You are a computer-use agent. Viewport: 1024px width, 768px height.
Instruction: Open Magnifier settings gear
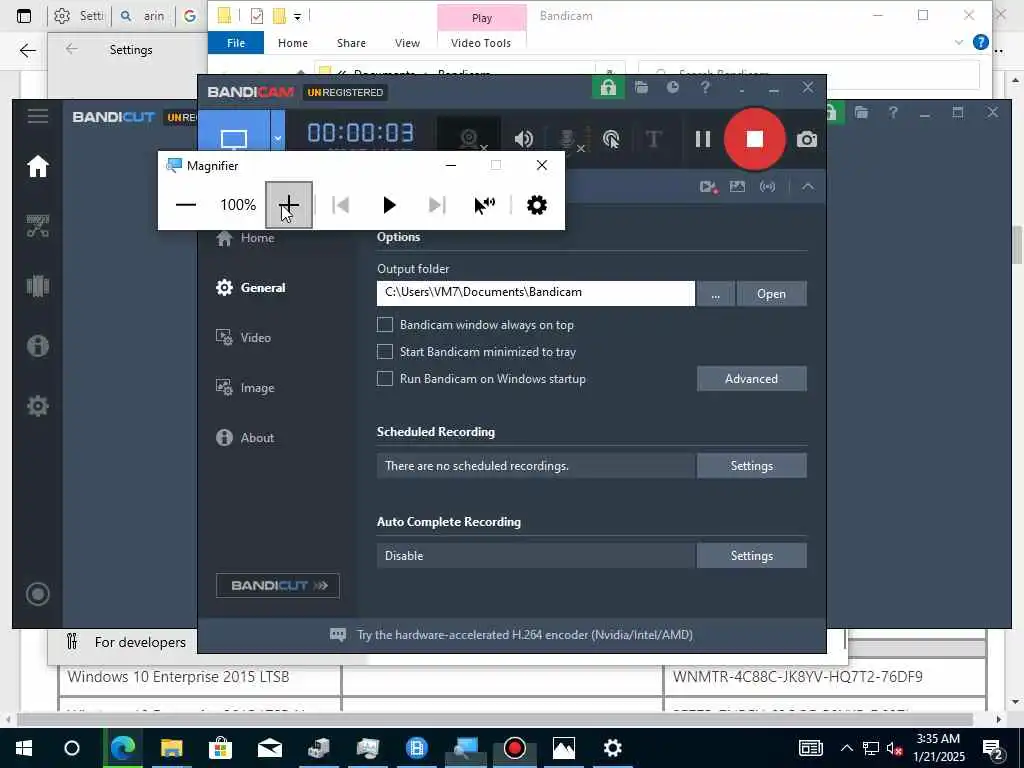coord(537,205)
